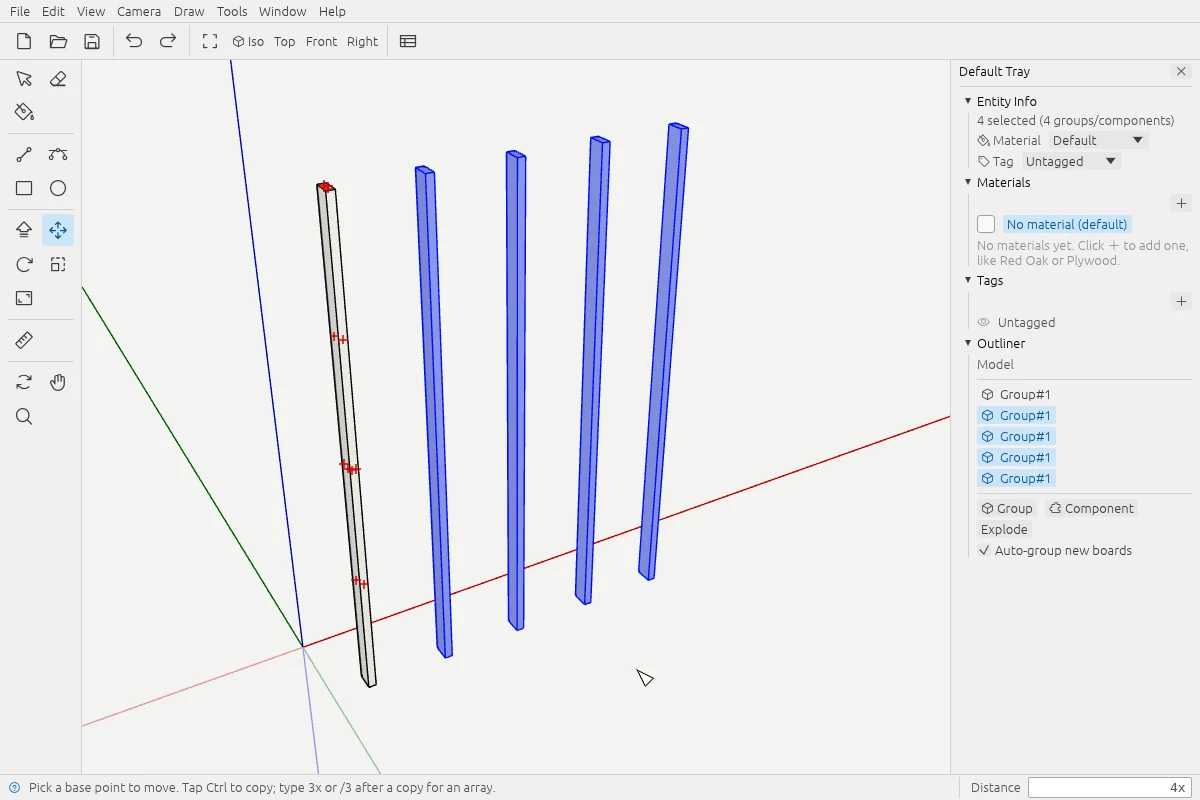The image size is (1200, 800).
Task: Switch to Front view
Action: click(322, 41)
